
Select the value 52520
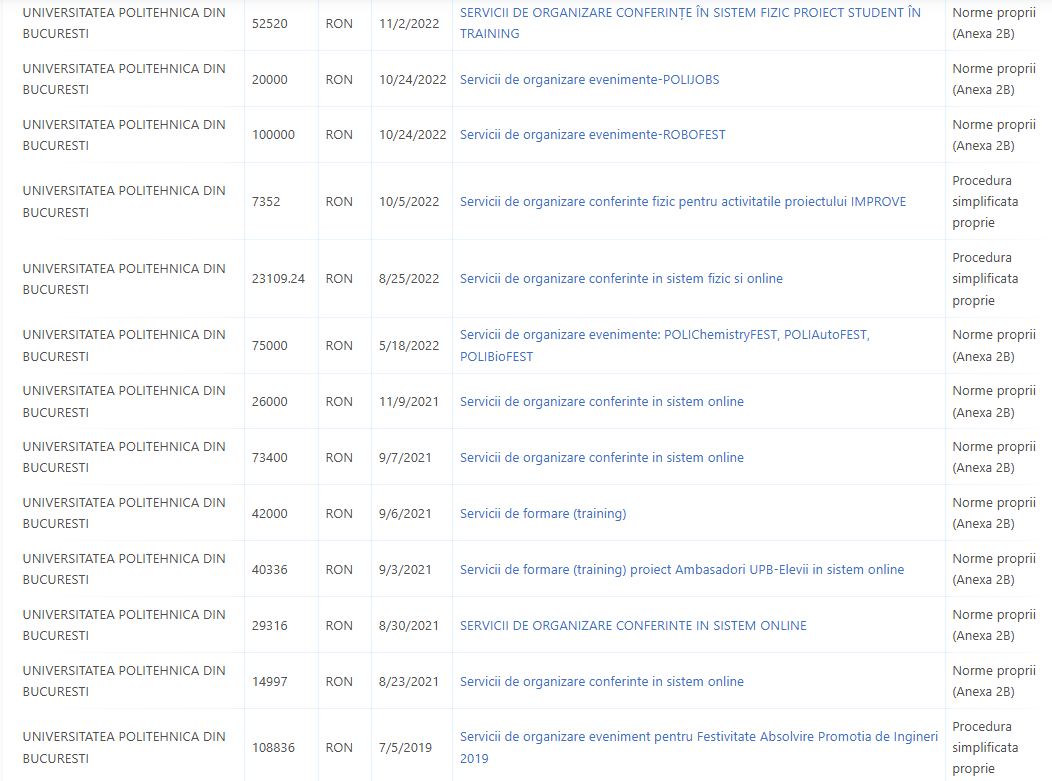coord(270,23)
